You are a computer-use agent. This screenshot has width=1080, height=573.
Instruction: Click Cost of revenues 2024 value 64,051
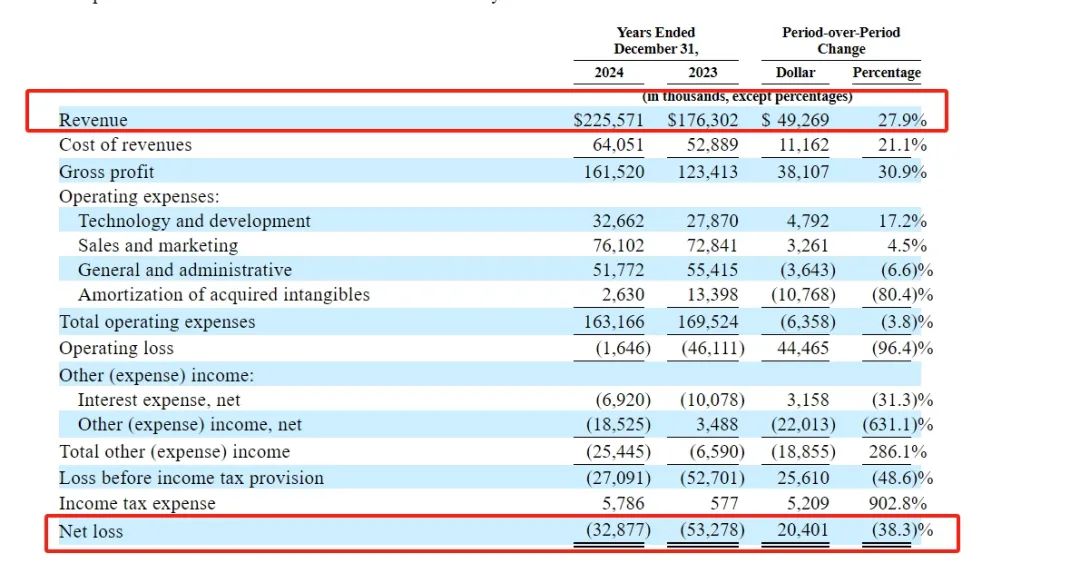click(x=618, y=145)
